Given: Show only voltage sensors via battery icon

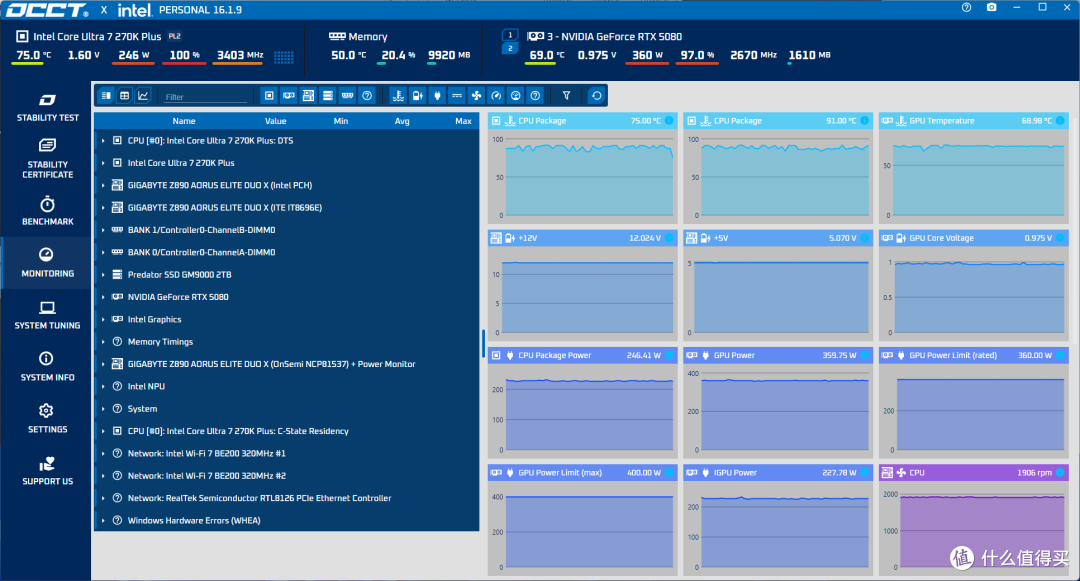Looking at the screenshot, I should (417, 96).
